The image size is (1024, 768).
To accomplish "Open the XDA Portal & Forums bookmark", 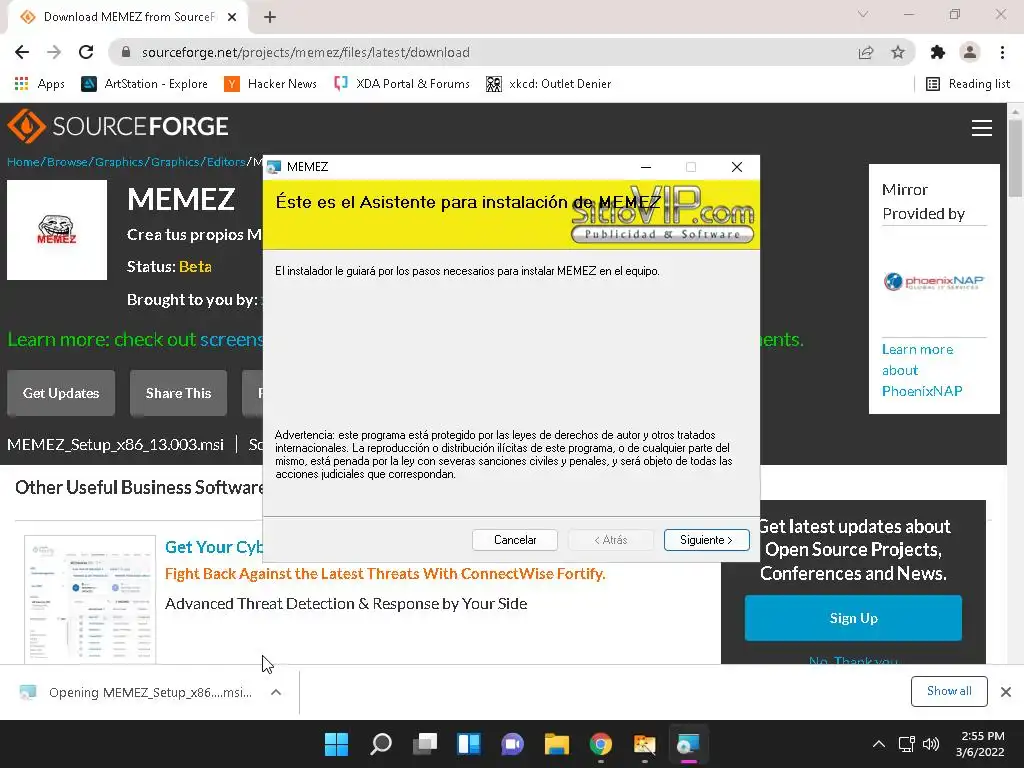I will coord(402,84).
